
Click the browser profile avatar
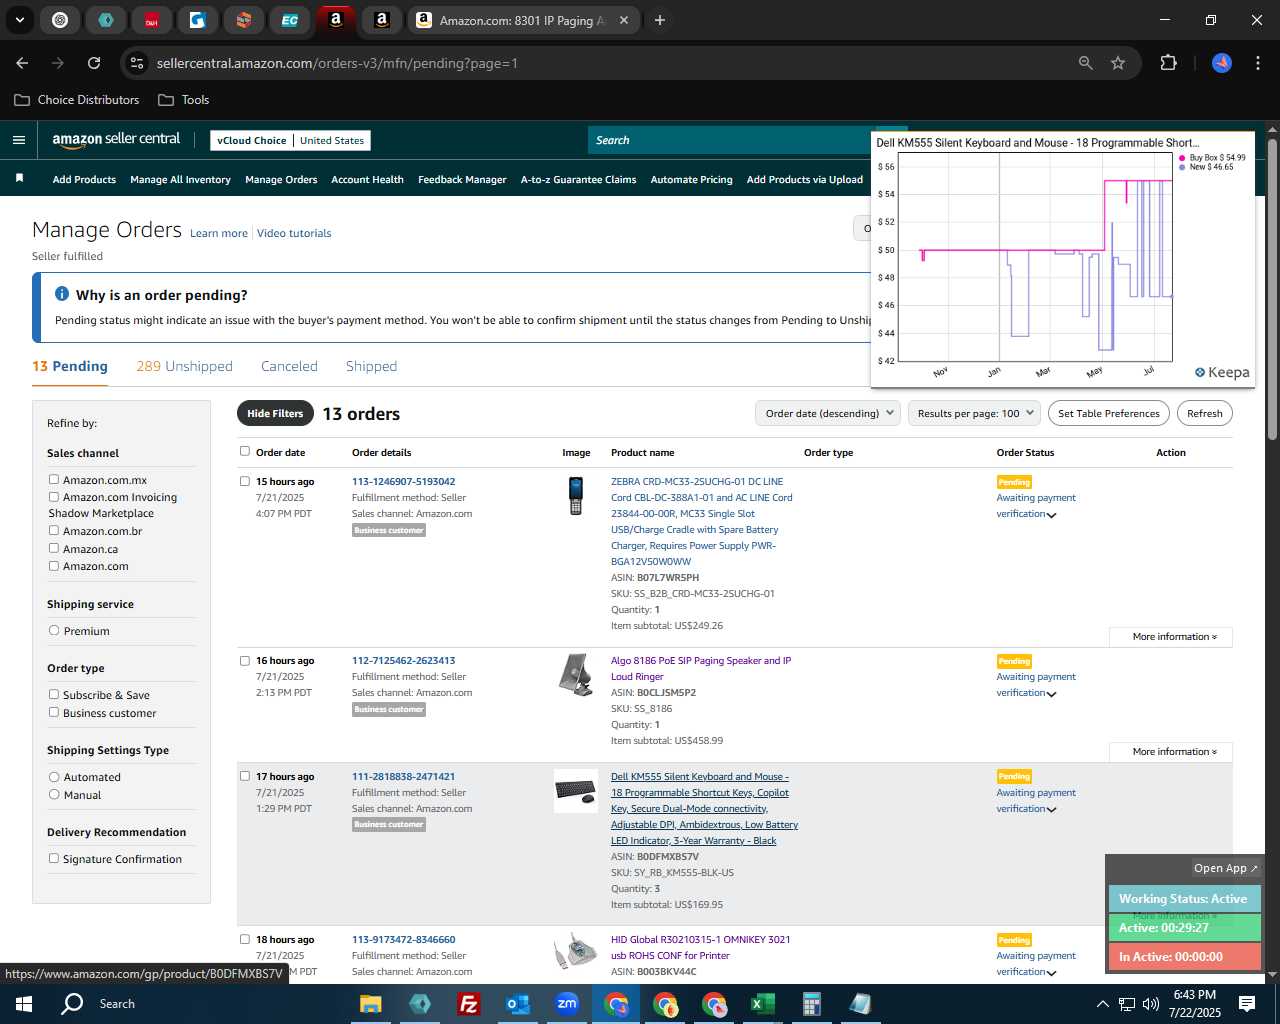pos(1222,63)
